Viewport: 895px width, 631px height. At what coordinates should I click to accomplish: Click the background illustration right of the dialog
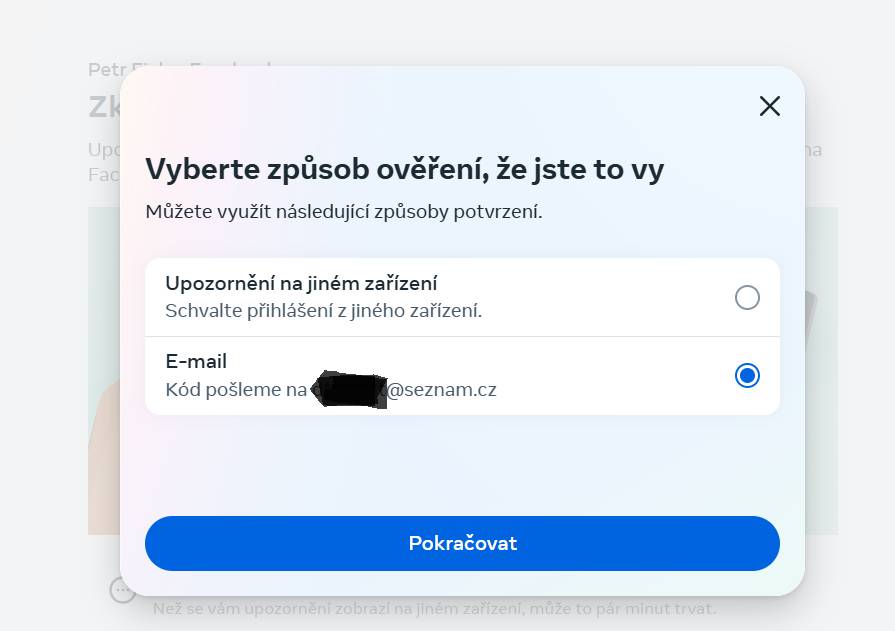click(821, 371)
